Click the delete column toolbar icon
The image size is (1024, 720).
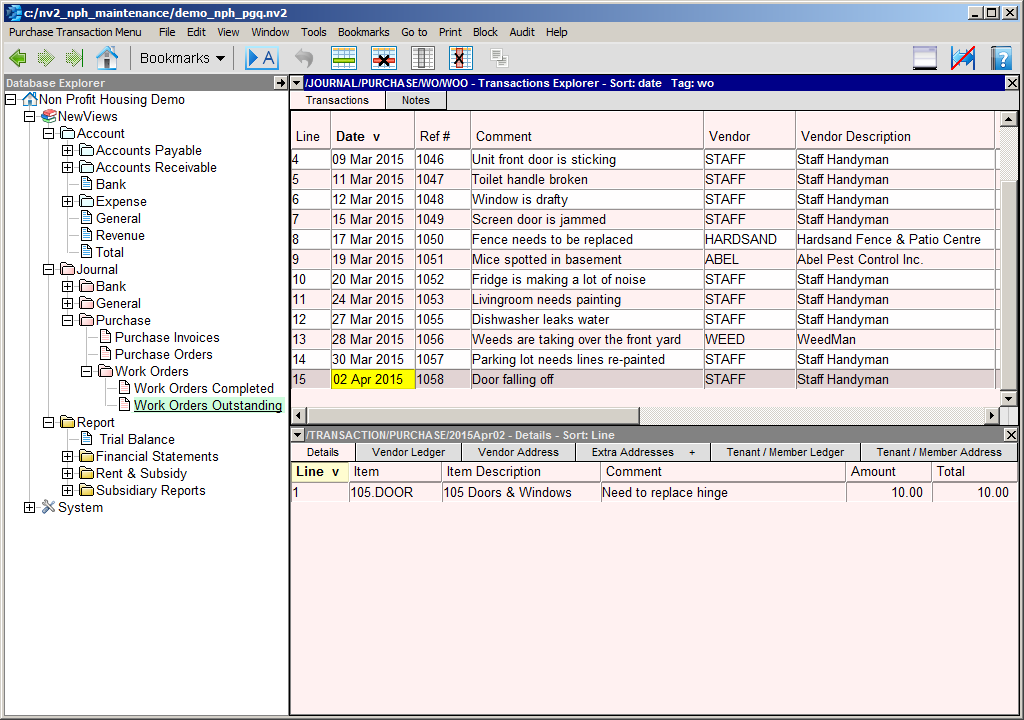(x=461, y=58)
